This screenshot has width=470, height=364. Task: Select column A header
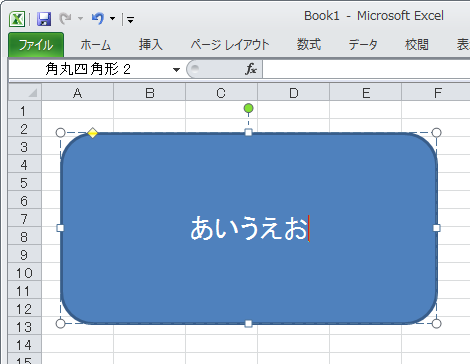point(77,93)
